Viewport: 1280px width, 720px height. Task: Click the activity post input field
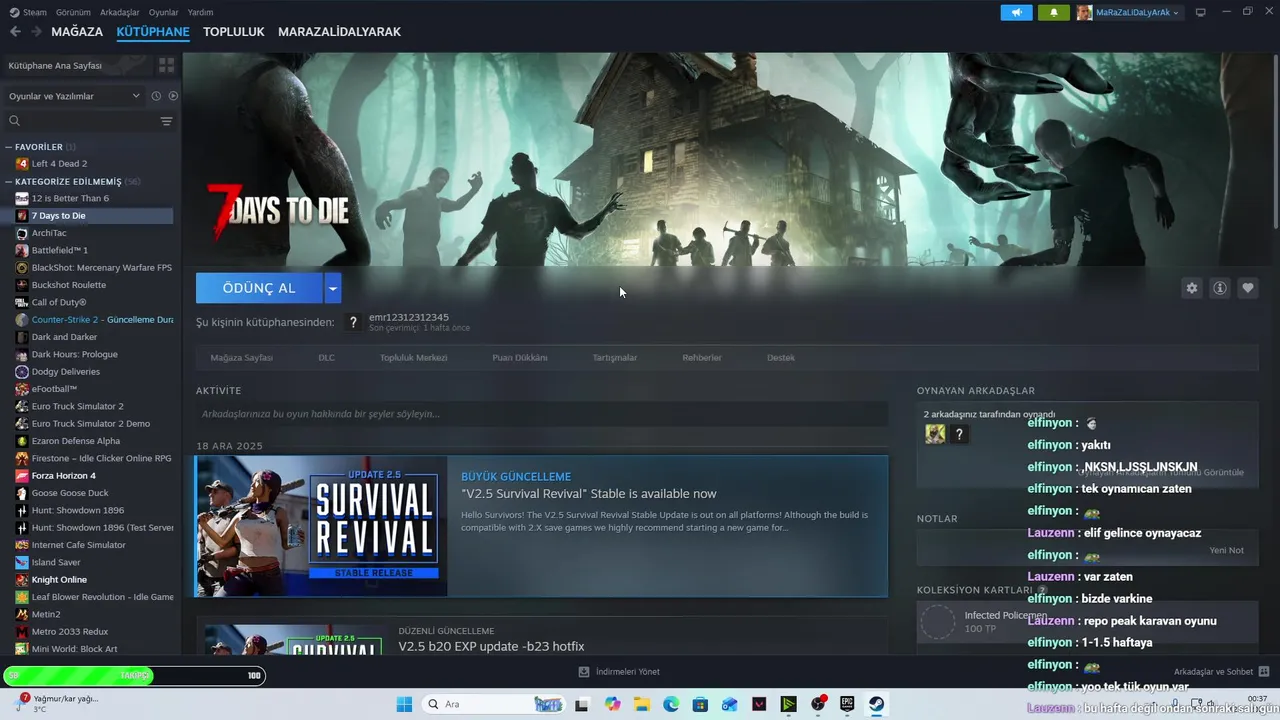(x=541, y=414)
